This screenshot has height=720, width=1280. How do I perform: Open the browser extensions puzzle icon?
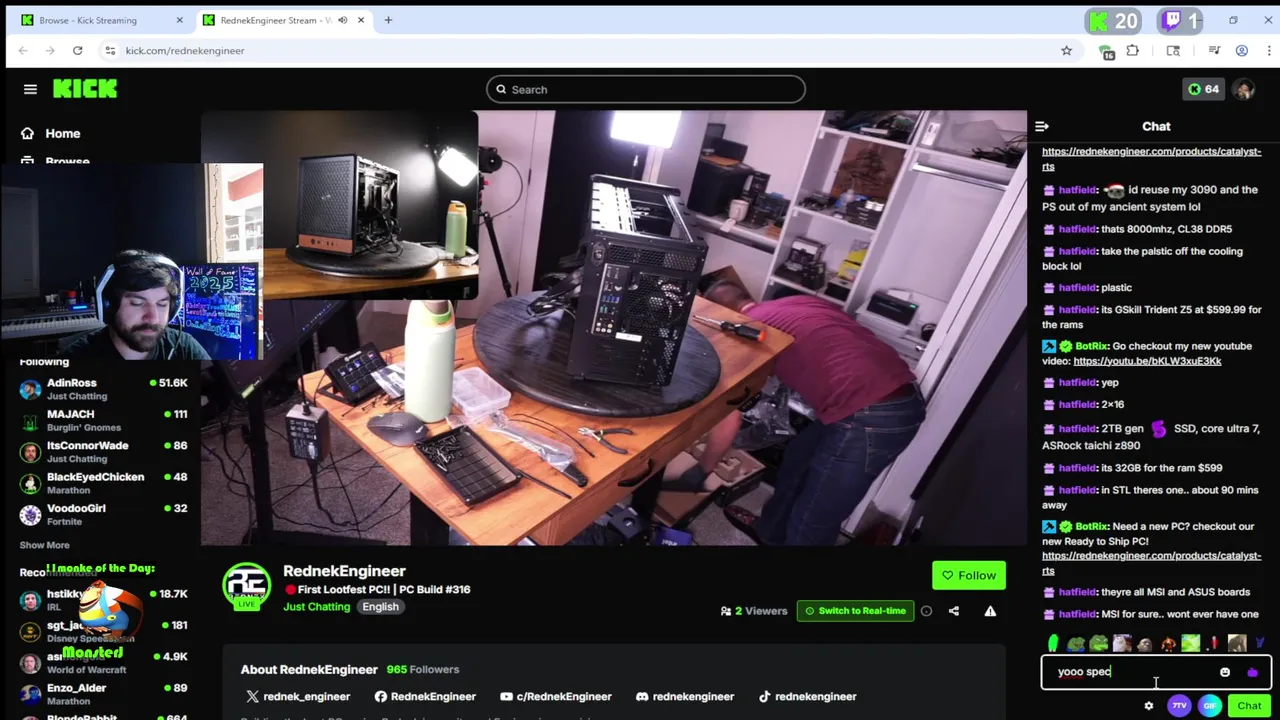point(1133,50)
